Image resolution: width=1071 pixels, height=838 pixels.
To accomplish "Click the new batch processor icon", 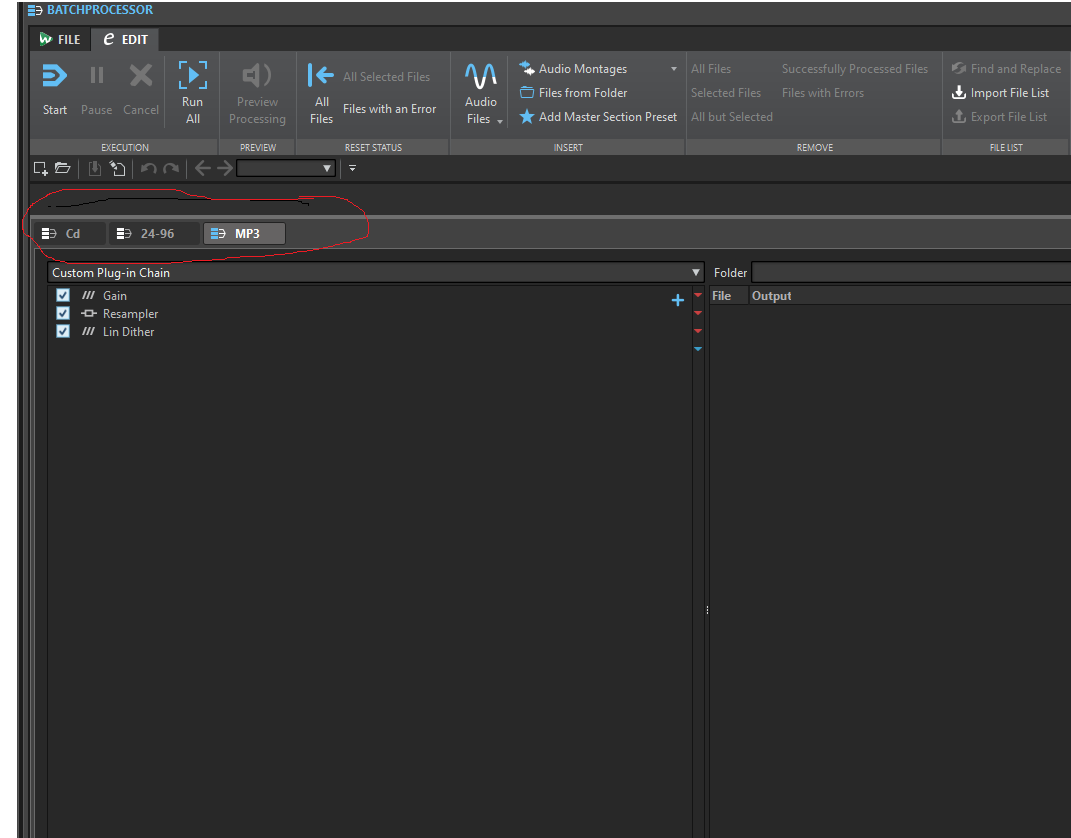I will click(x=40, y=168).
